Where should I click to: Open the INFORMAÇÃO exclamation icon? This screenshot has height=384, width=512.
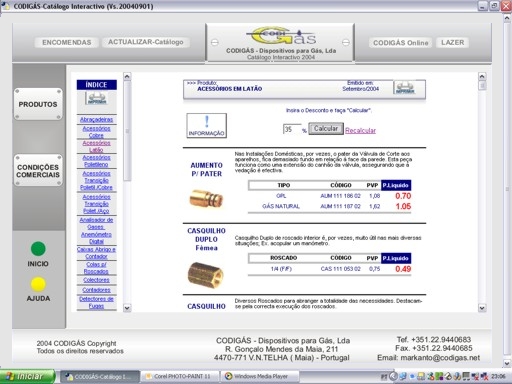pyautogui.click(x=207, y=125)
